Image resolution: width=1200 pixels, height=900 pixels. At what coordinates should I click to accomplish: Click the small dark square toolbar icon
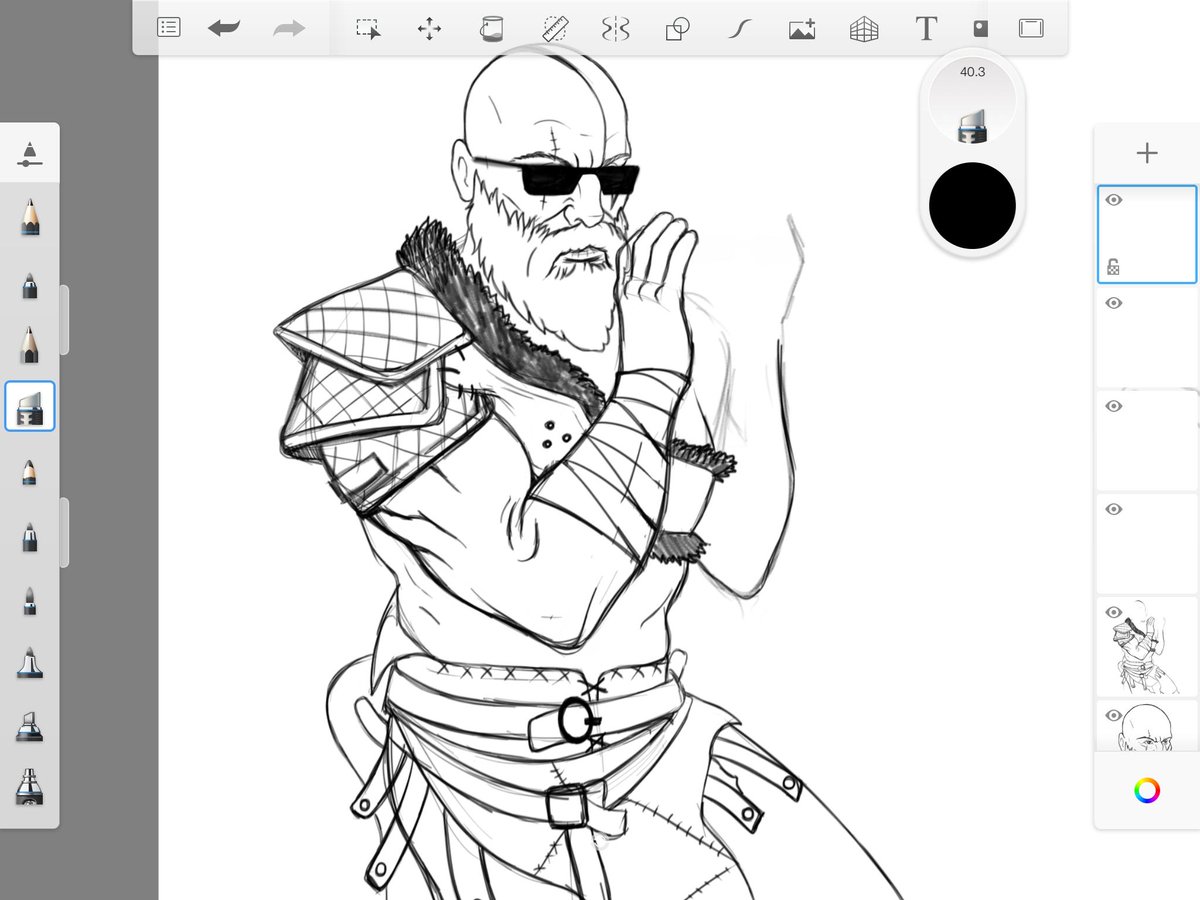pos(980,28)
